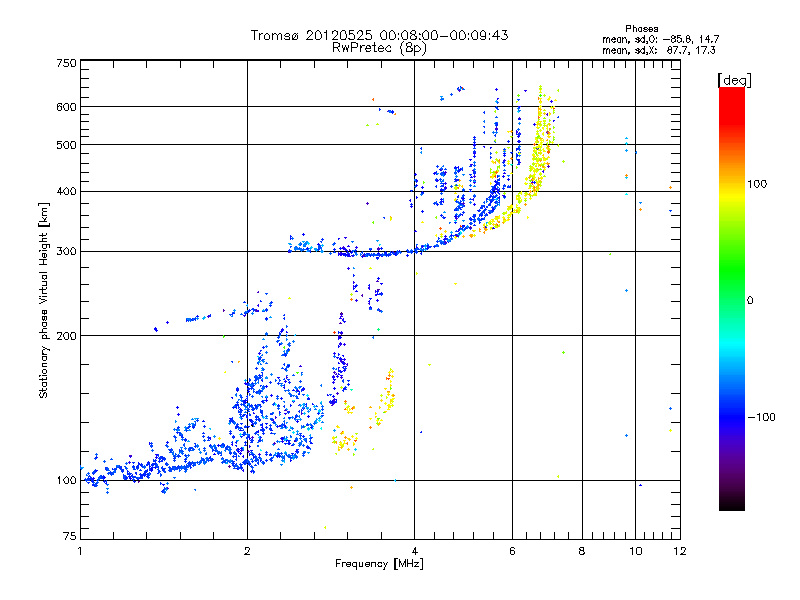The width and height of the screenshot is (800, 600).
Task: Click the y-axis tick label '400'
Action: (x=66, y=192)
